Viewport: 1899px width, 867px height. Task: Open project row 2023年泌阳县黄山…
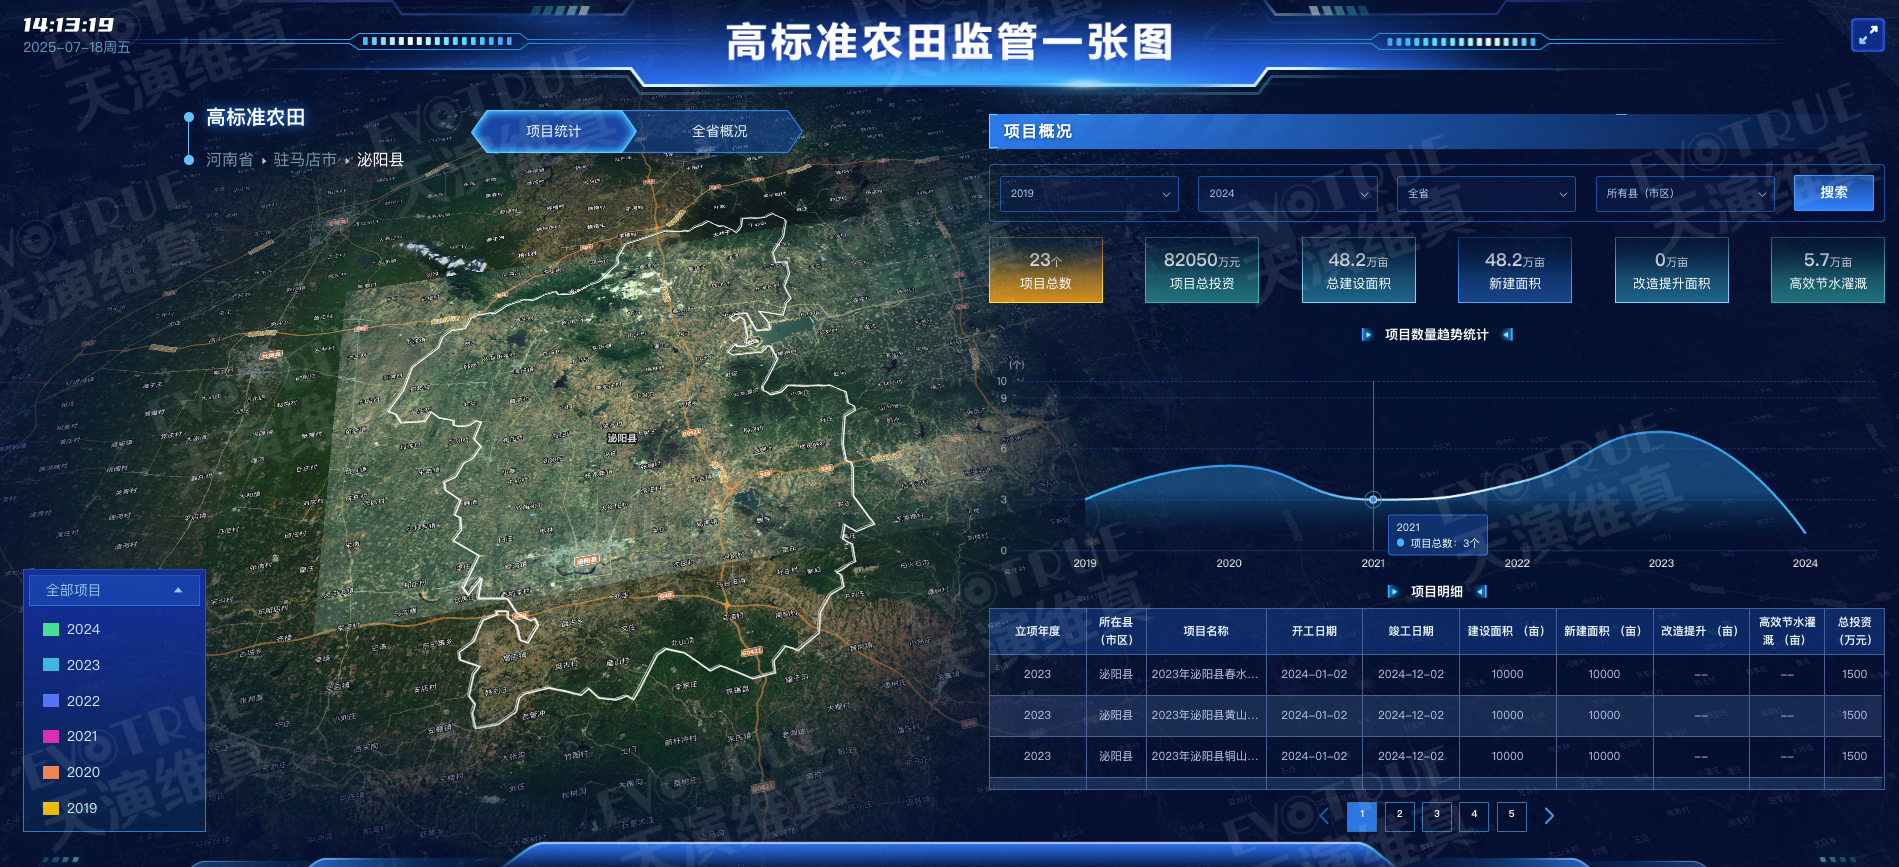tap(1437, 716)
